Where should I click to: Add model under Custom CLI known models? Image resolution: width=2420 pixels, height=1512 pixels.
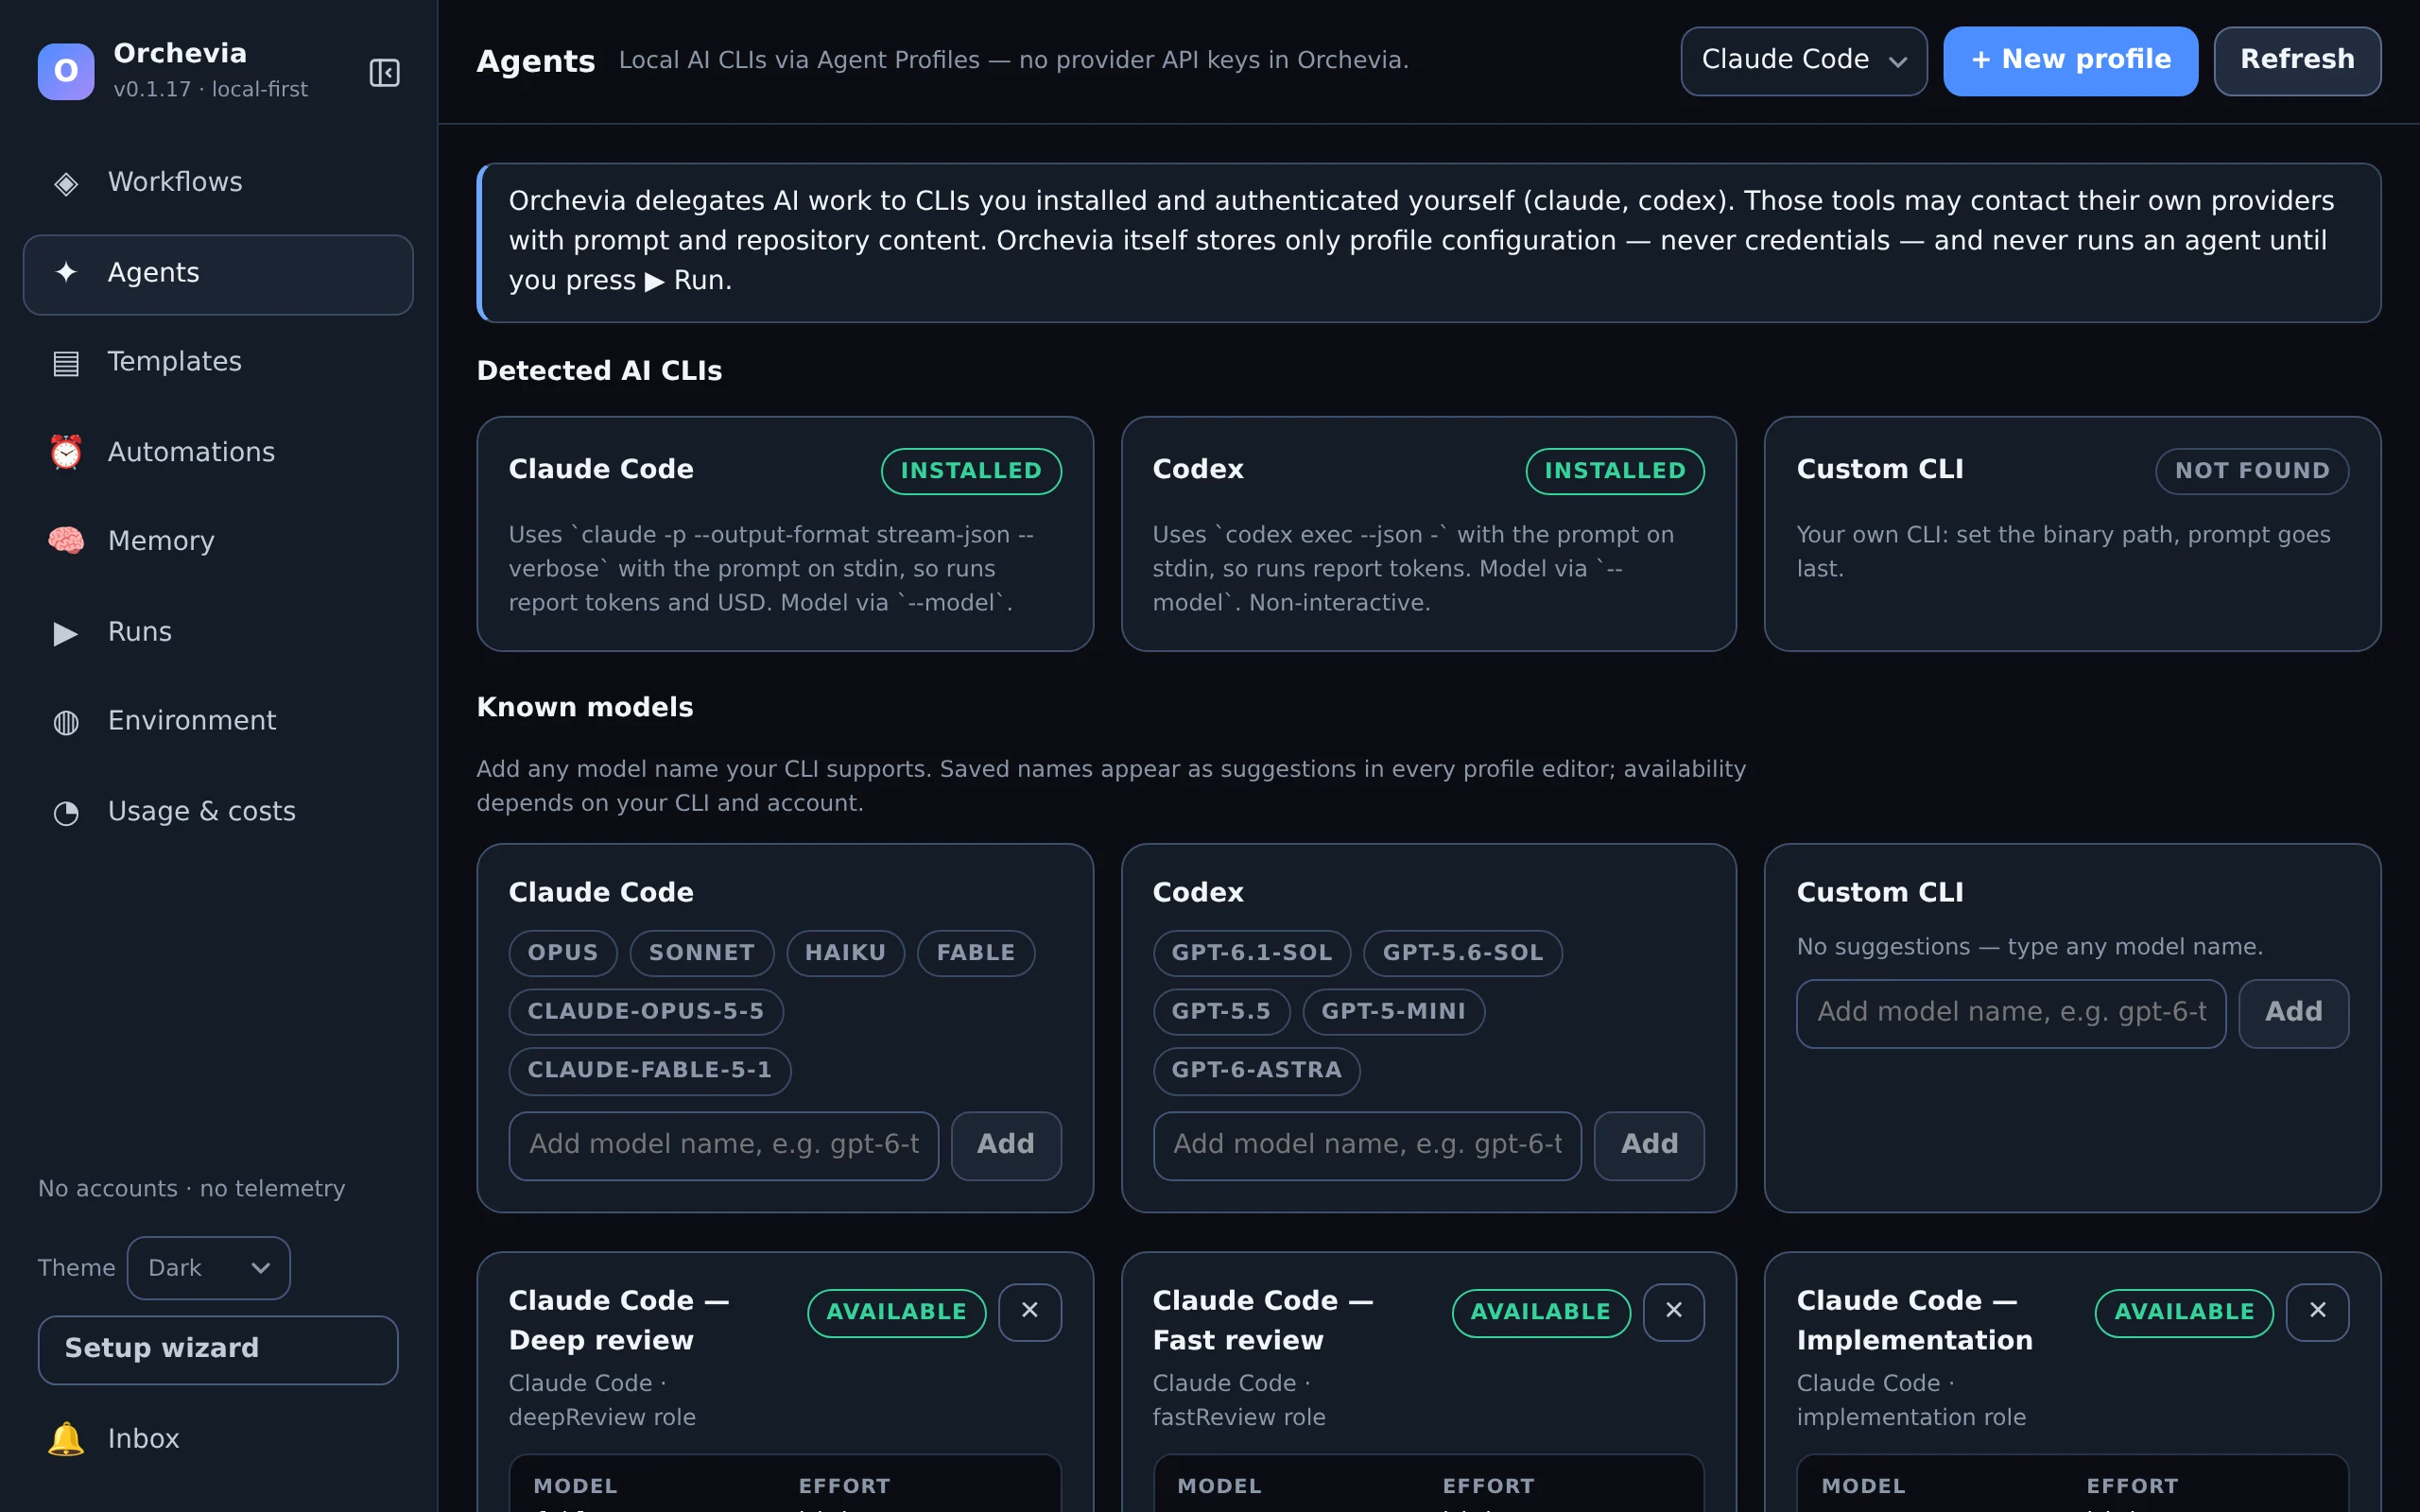point(2293,1013)
